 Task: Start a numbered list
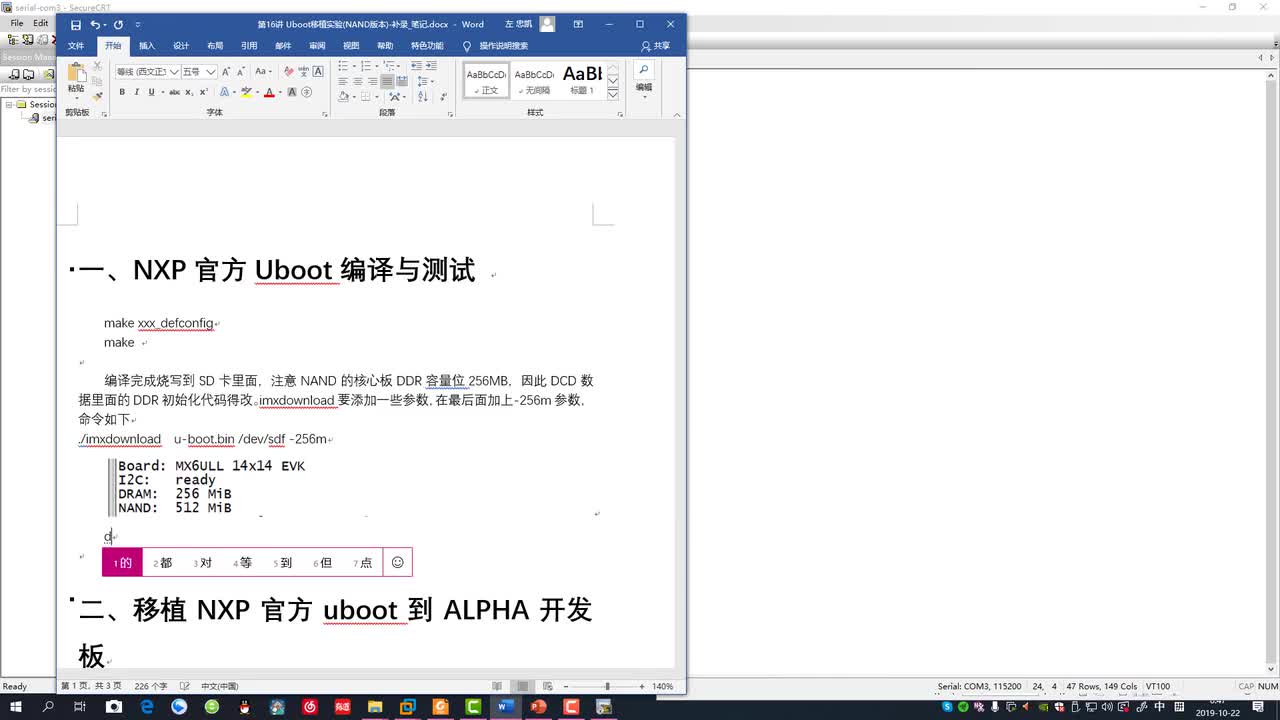366,66
